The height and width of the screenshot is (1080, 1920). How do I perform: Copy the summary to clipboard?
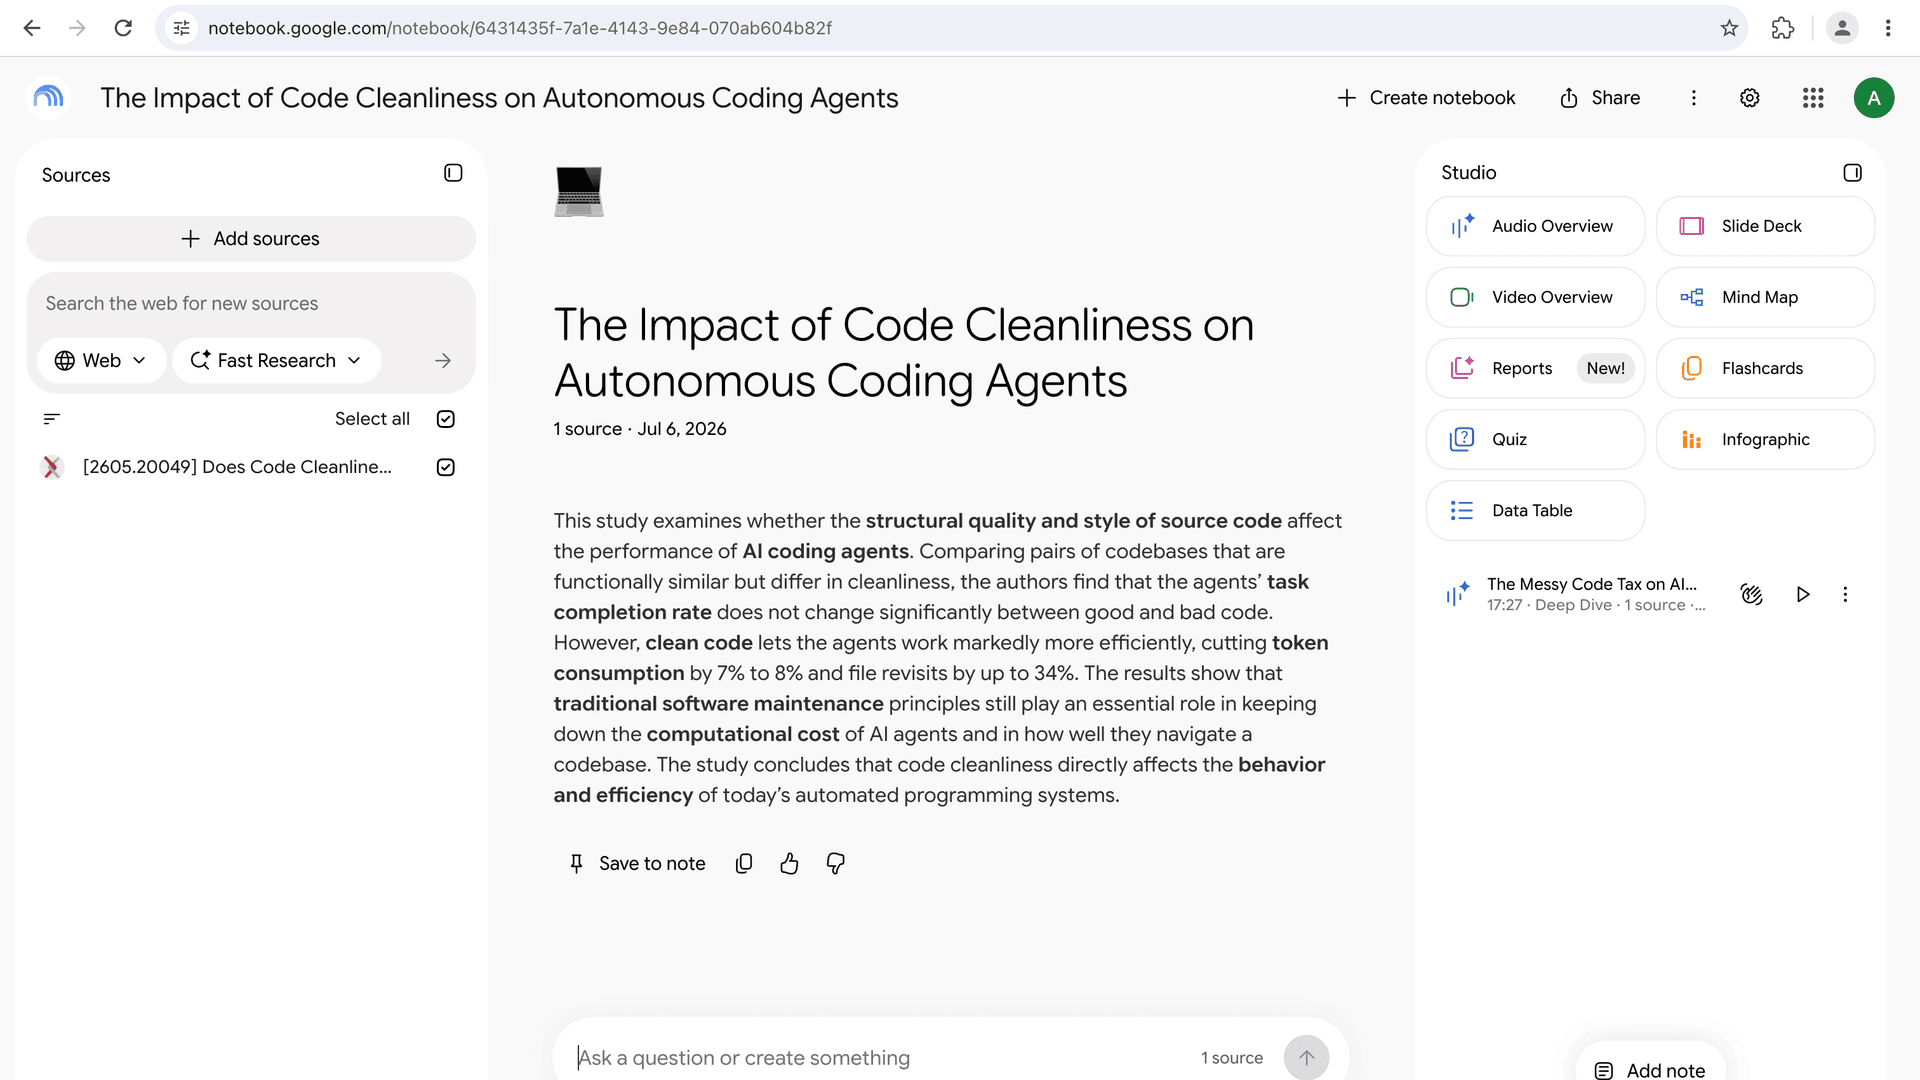[744, 863]
